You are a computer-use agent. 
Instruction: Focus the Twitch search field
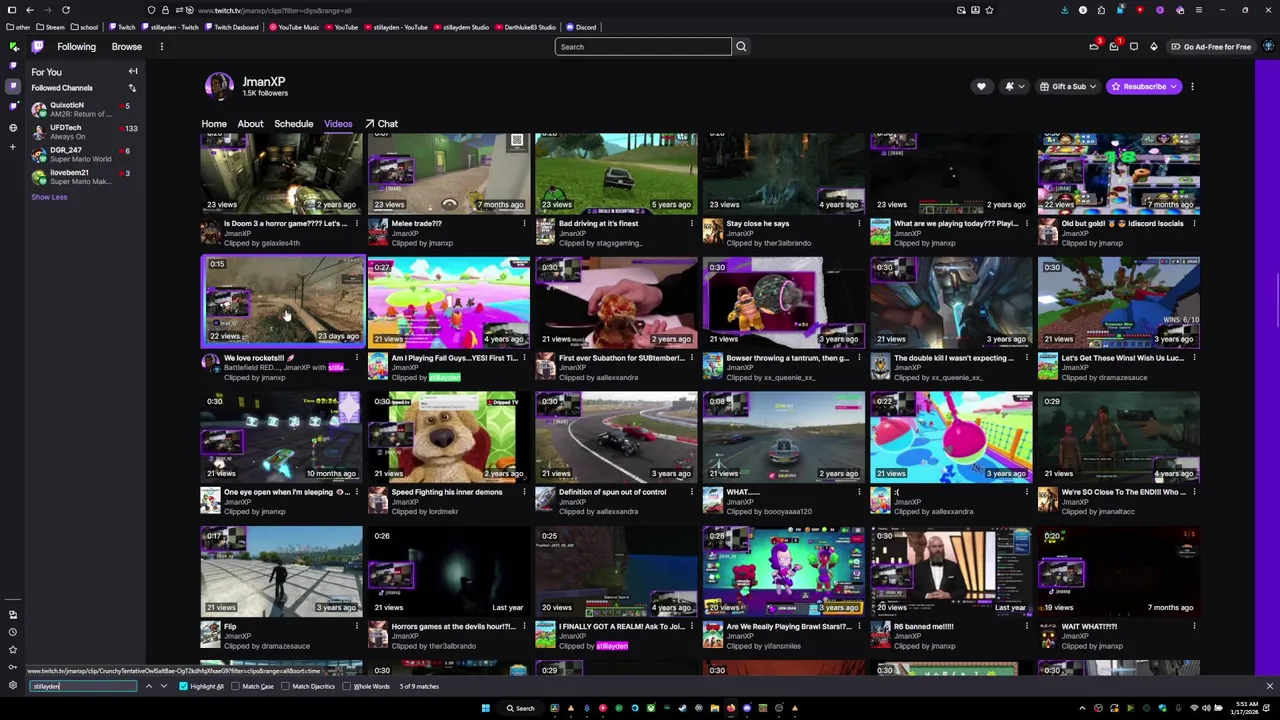[x=643, y=47]
